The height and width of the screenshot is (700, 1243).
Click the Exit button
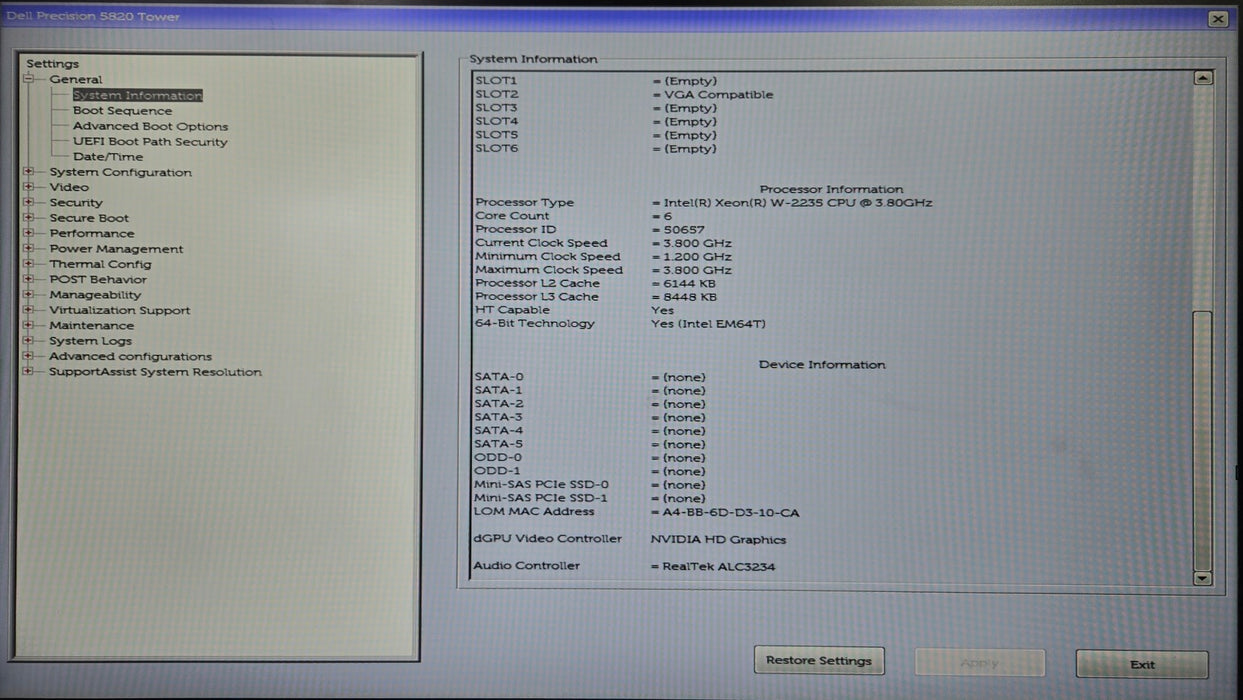coord(1142,664)
